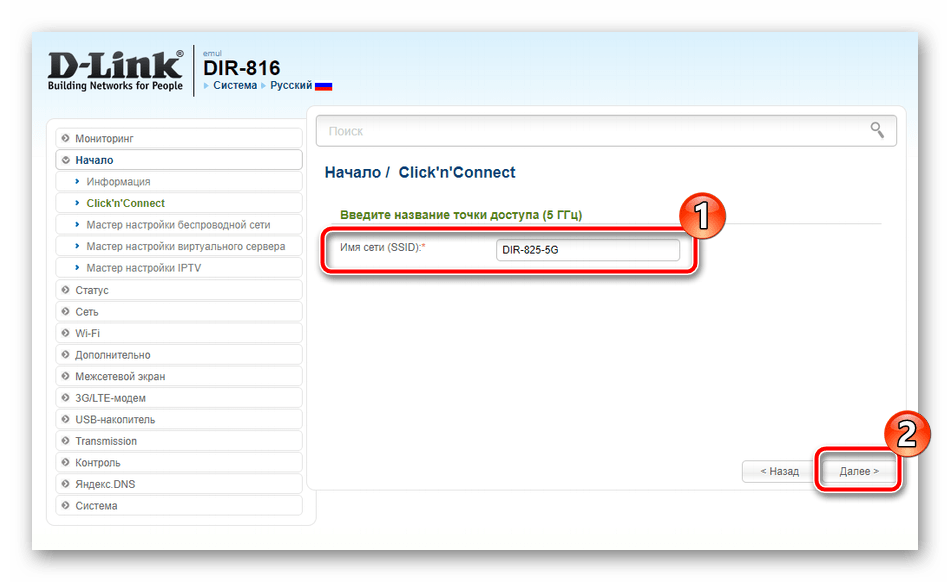
Task: Focus the Поиск search box
Action: [x=606, y=131]
